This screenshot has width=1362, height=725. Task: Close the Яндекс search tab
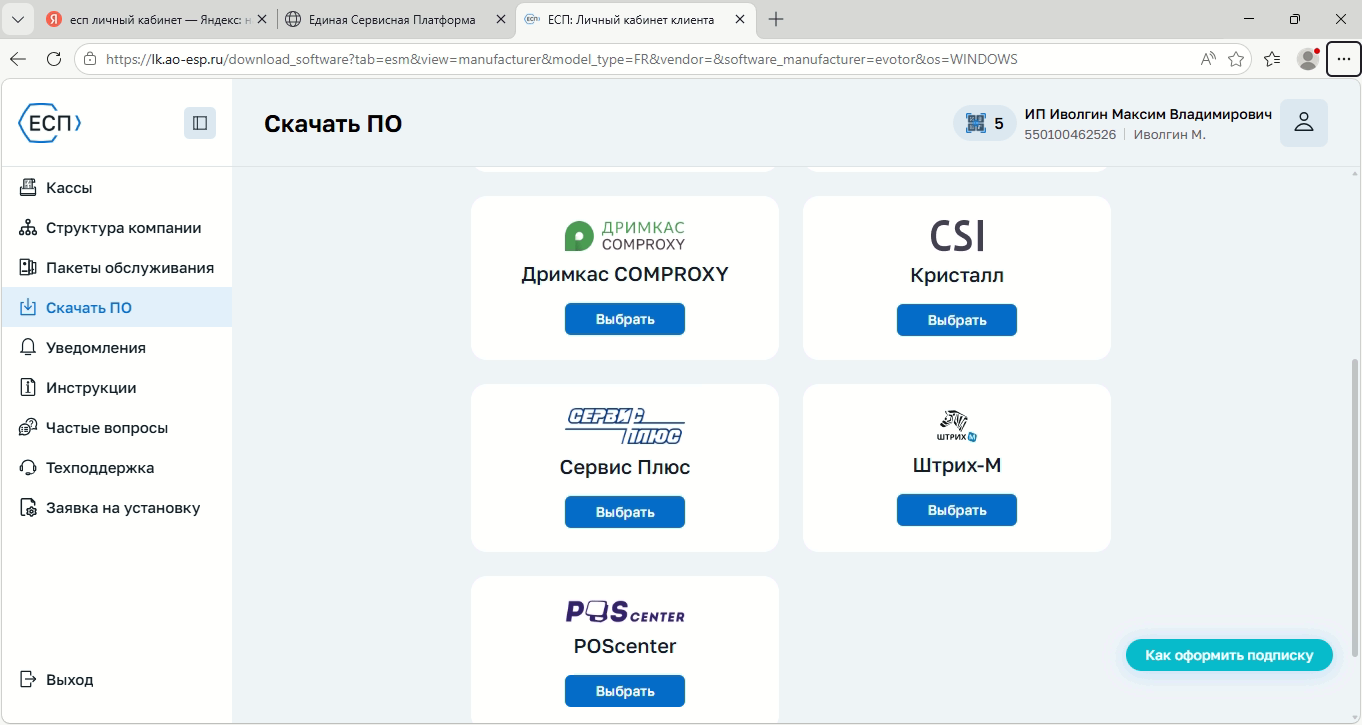coord(262,20)
